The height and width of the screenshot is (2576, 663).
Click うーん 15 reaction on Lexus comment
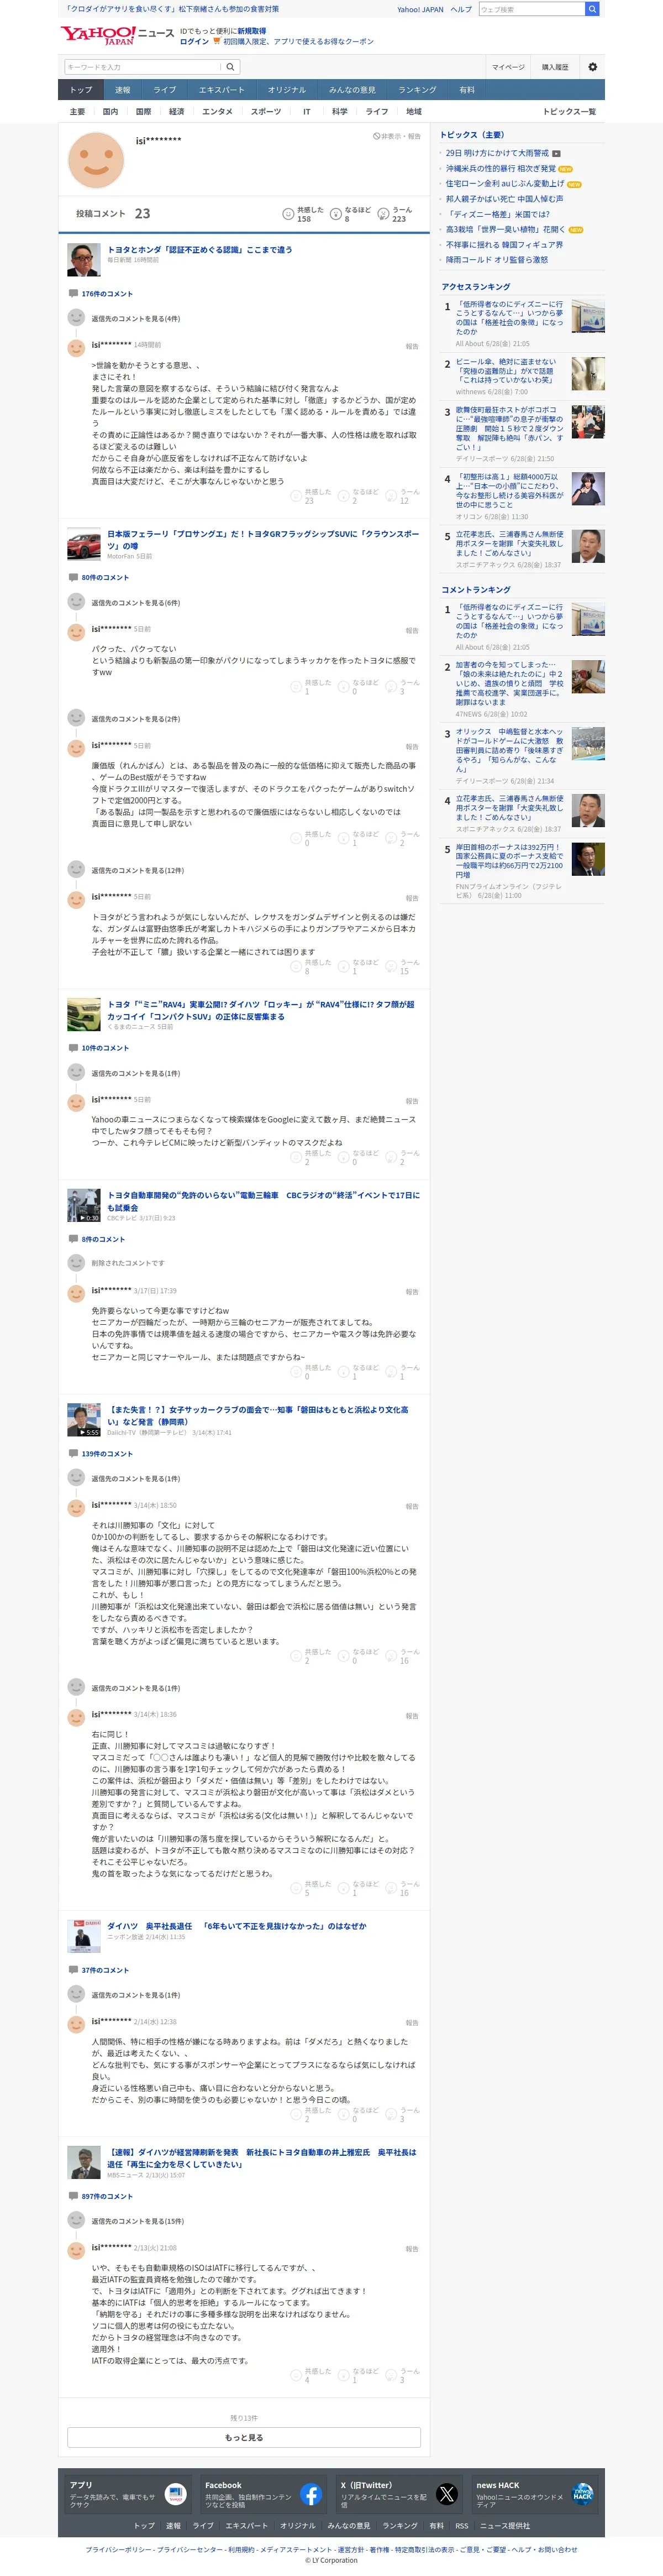(403, 967)
